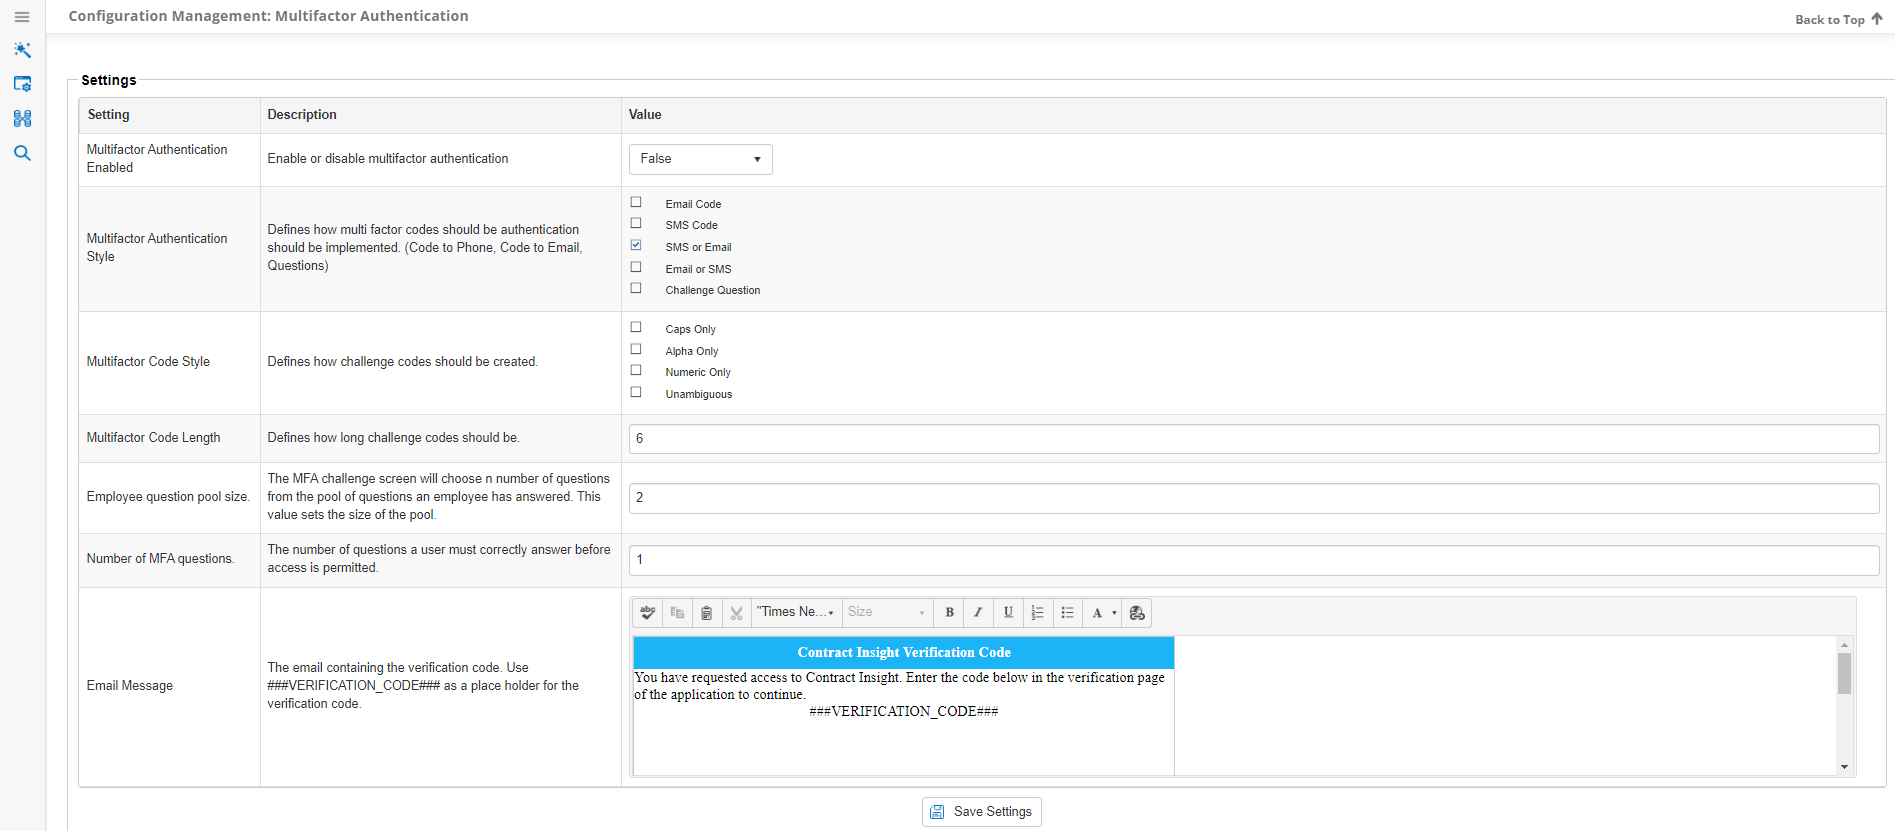
Task: Toggle underline in email message editor
Action: (x=1008, y=613)
